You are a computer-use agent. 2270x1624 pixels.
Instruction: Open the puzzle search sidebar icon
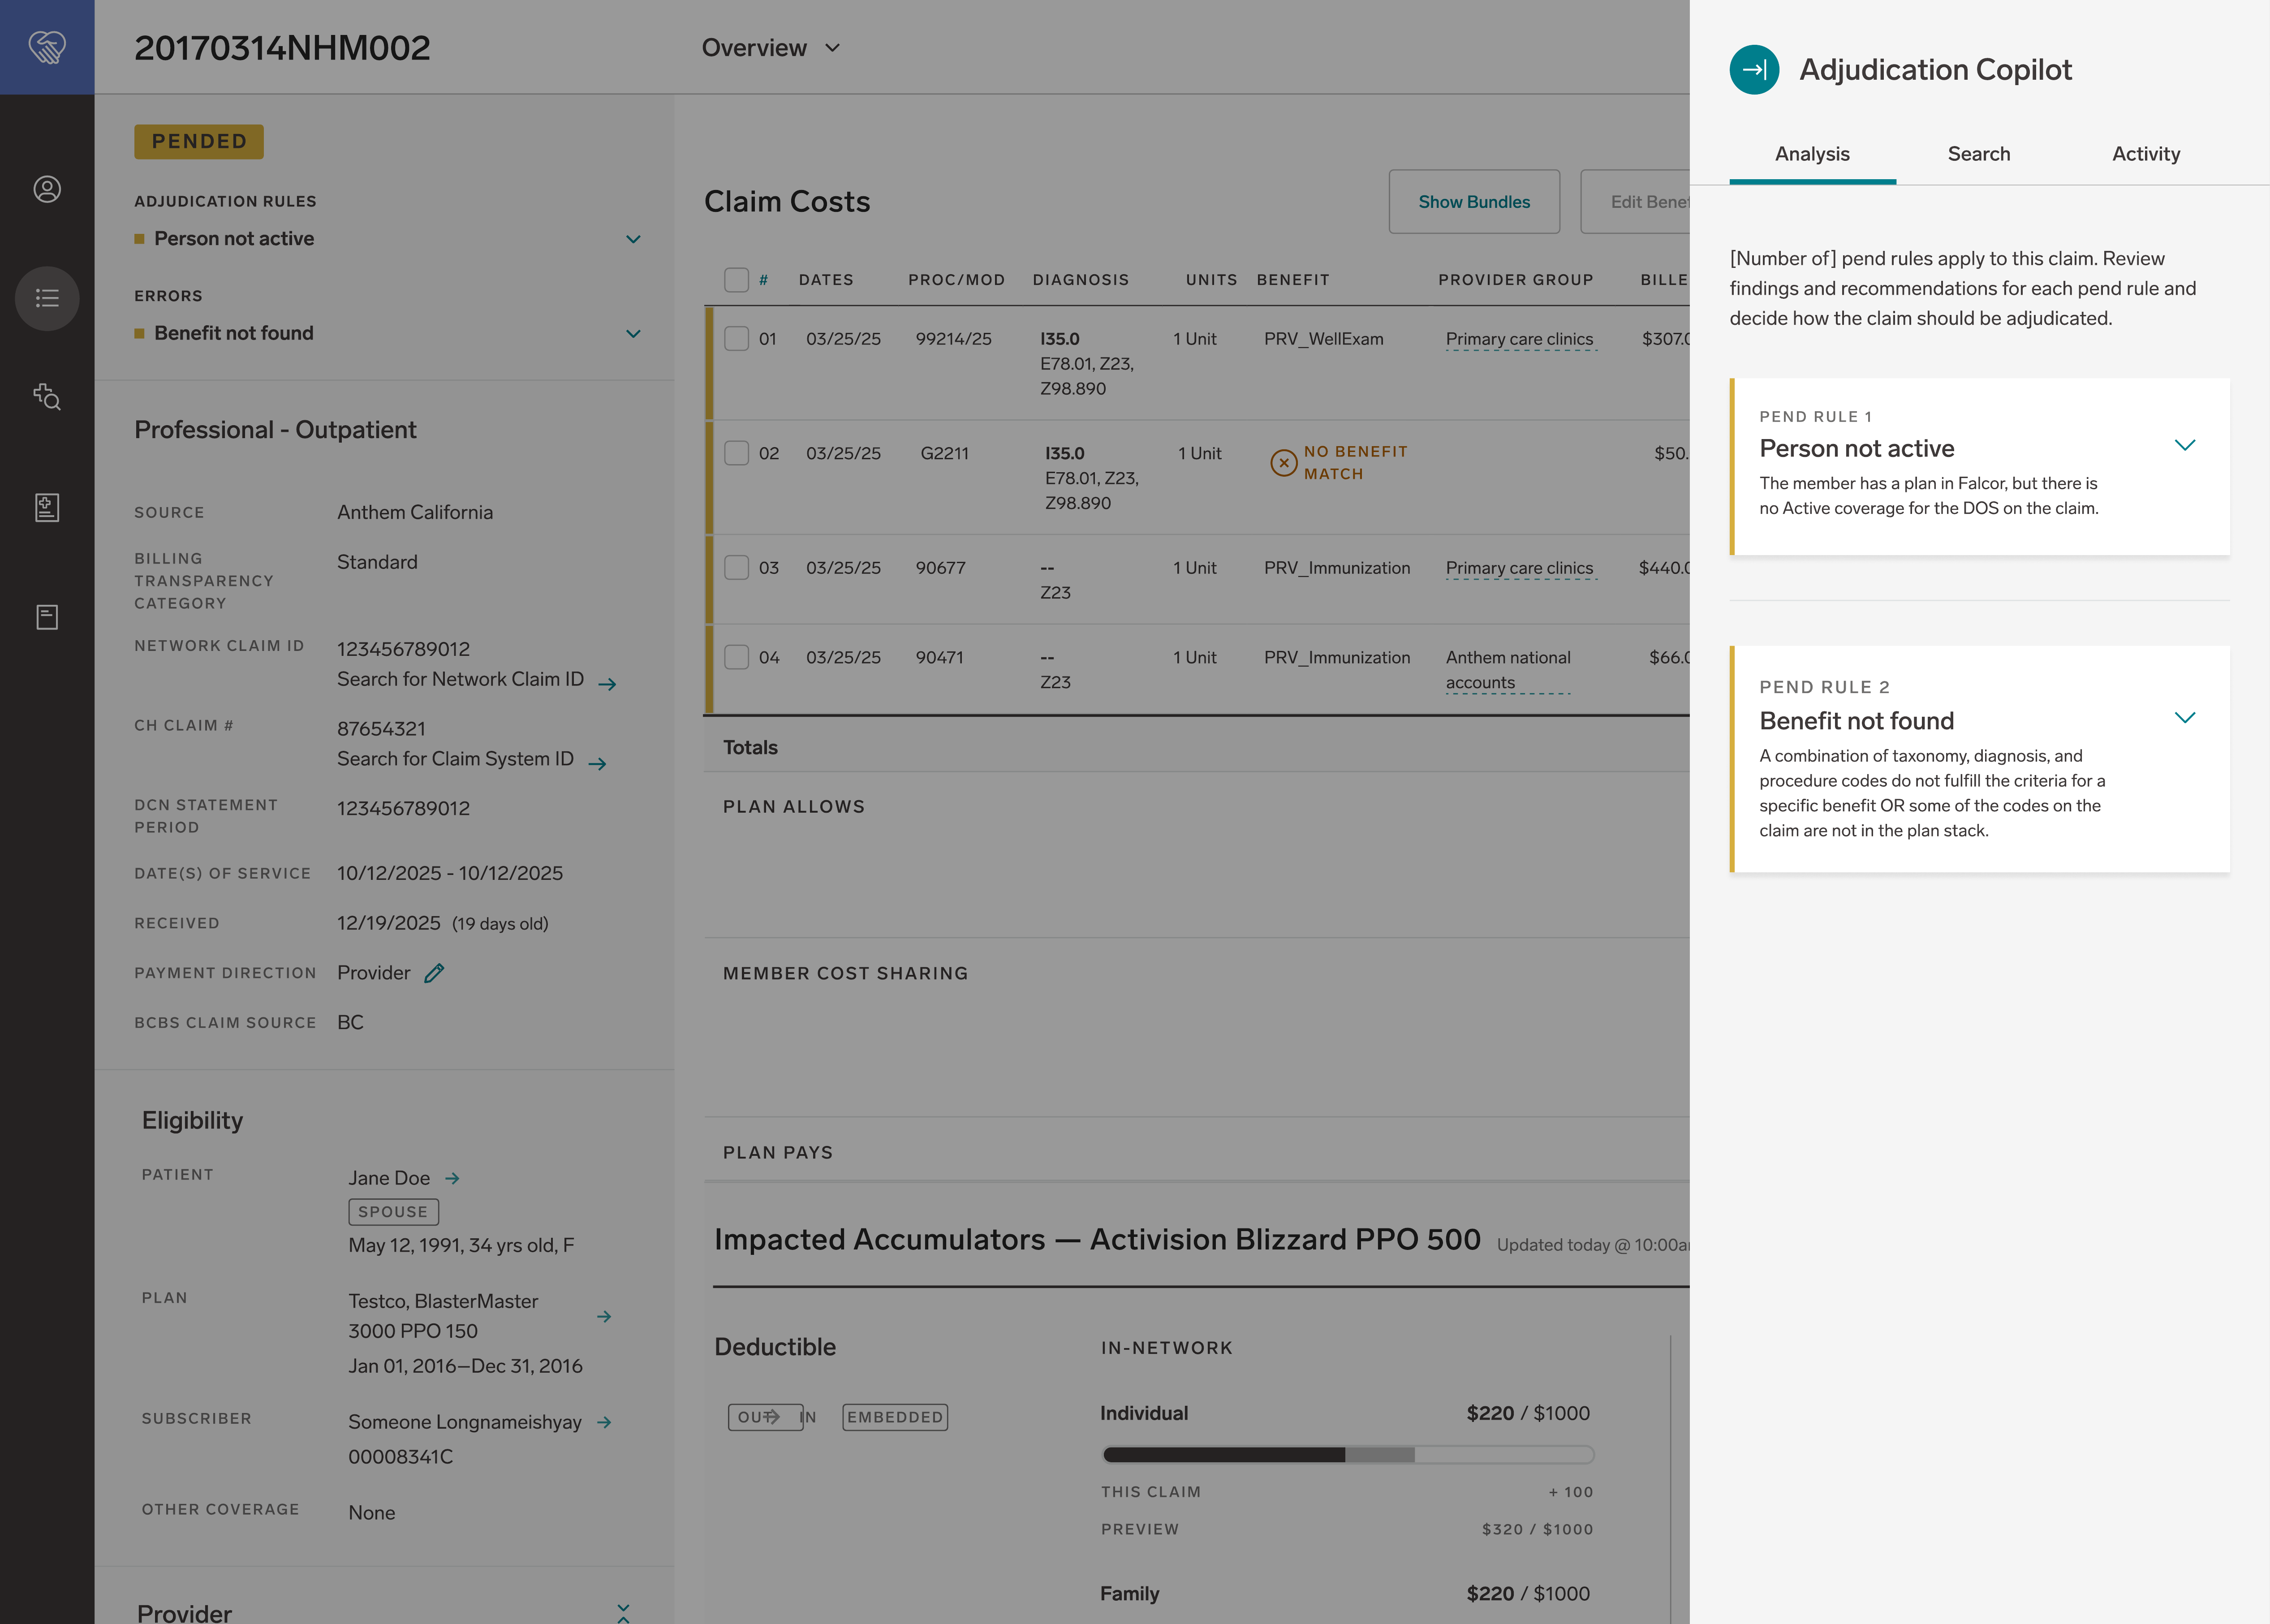pos(47,397)
